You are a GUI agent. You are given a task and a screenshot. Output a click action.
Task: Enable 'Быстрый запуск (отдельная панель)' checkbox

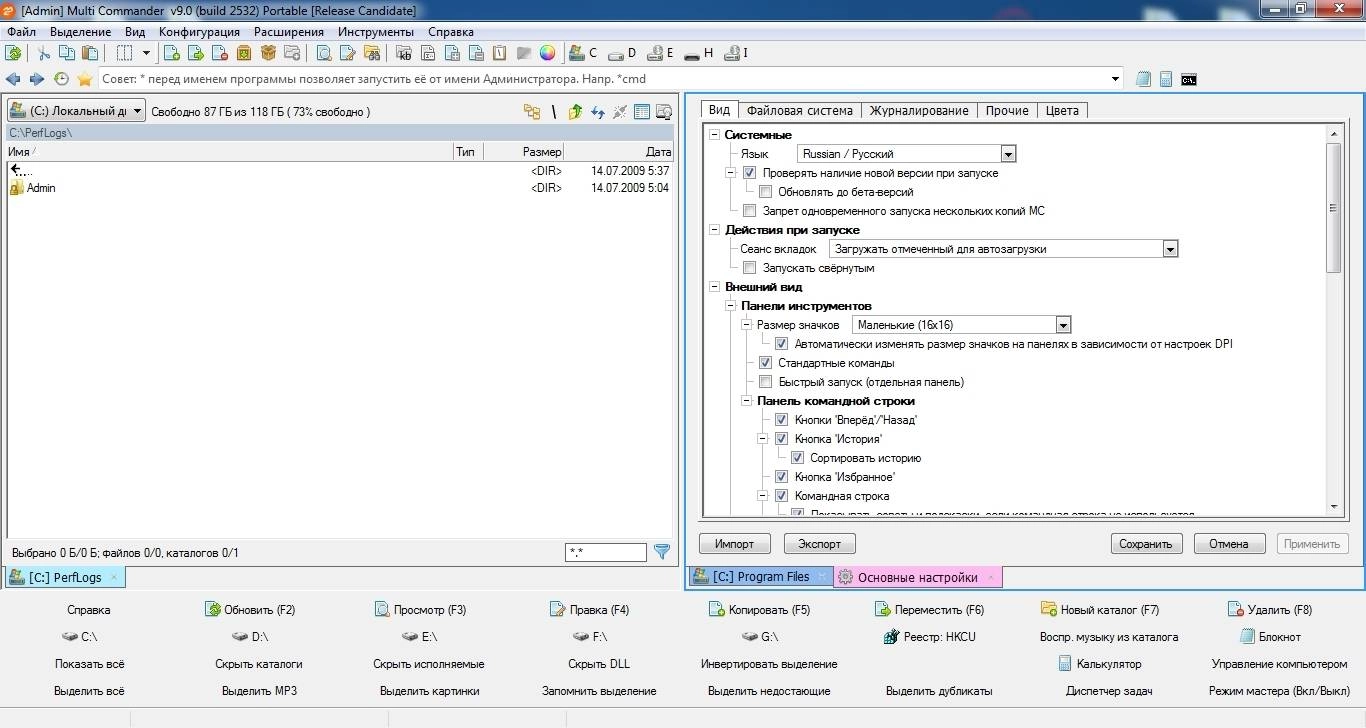[765, 382]
